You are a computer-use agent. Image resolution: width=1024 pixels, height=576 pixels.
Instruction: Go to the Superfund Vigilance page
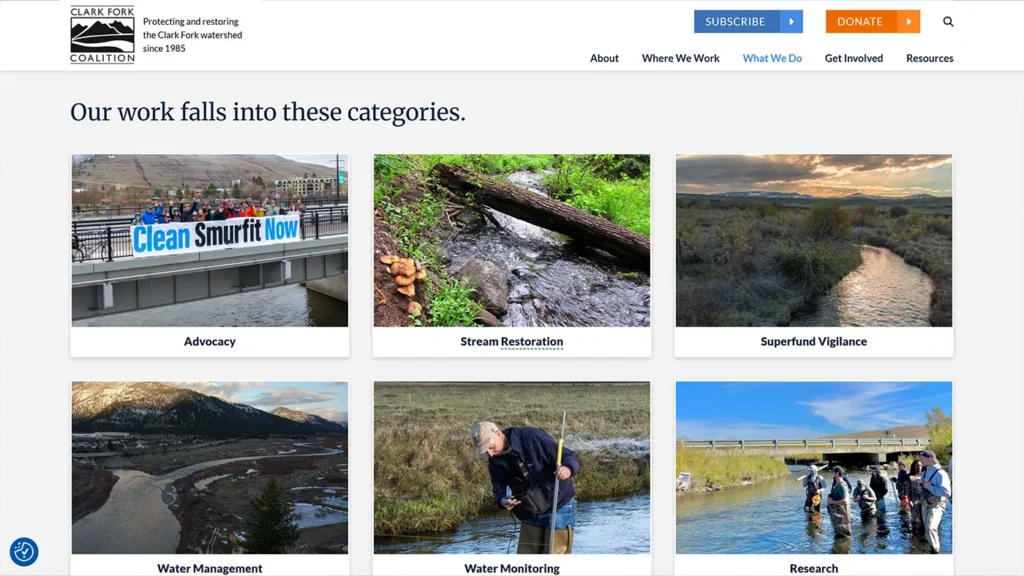coord(814,342)
